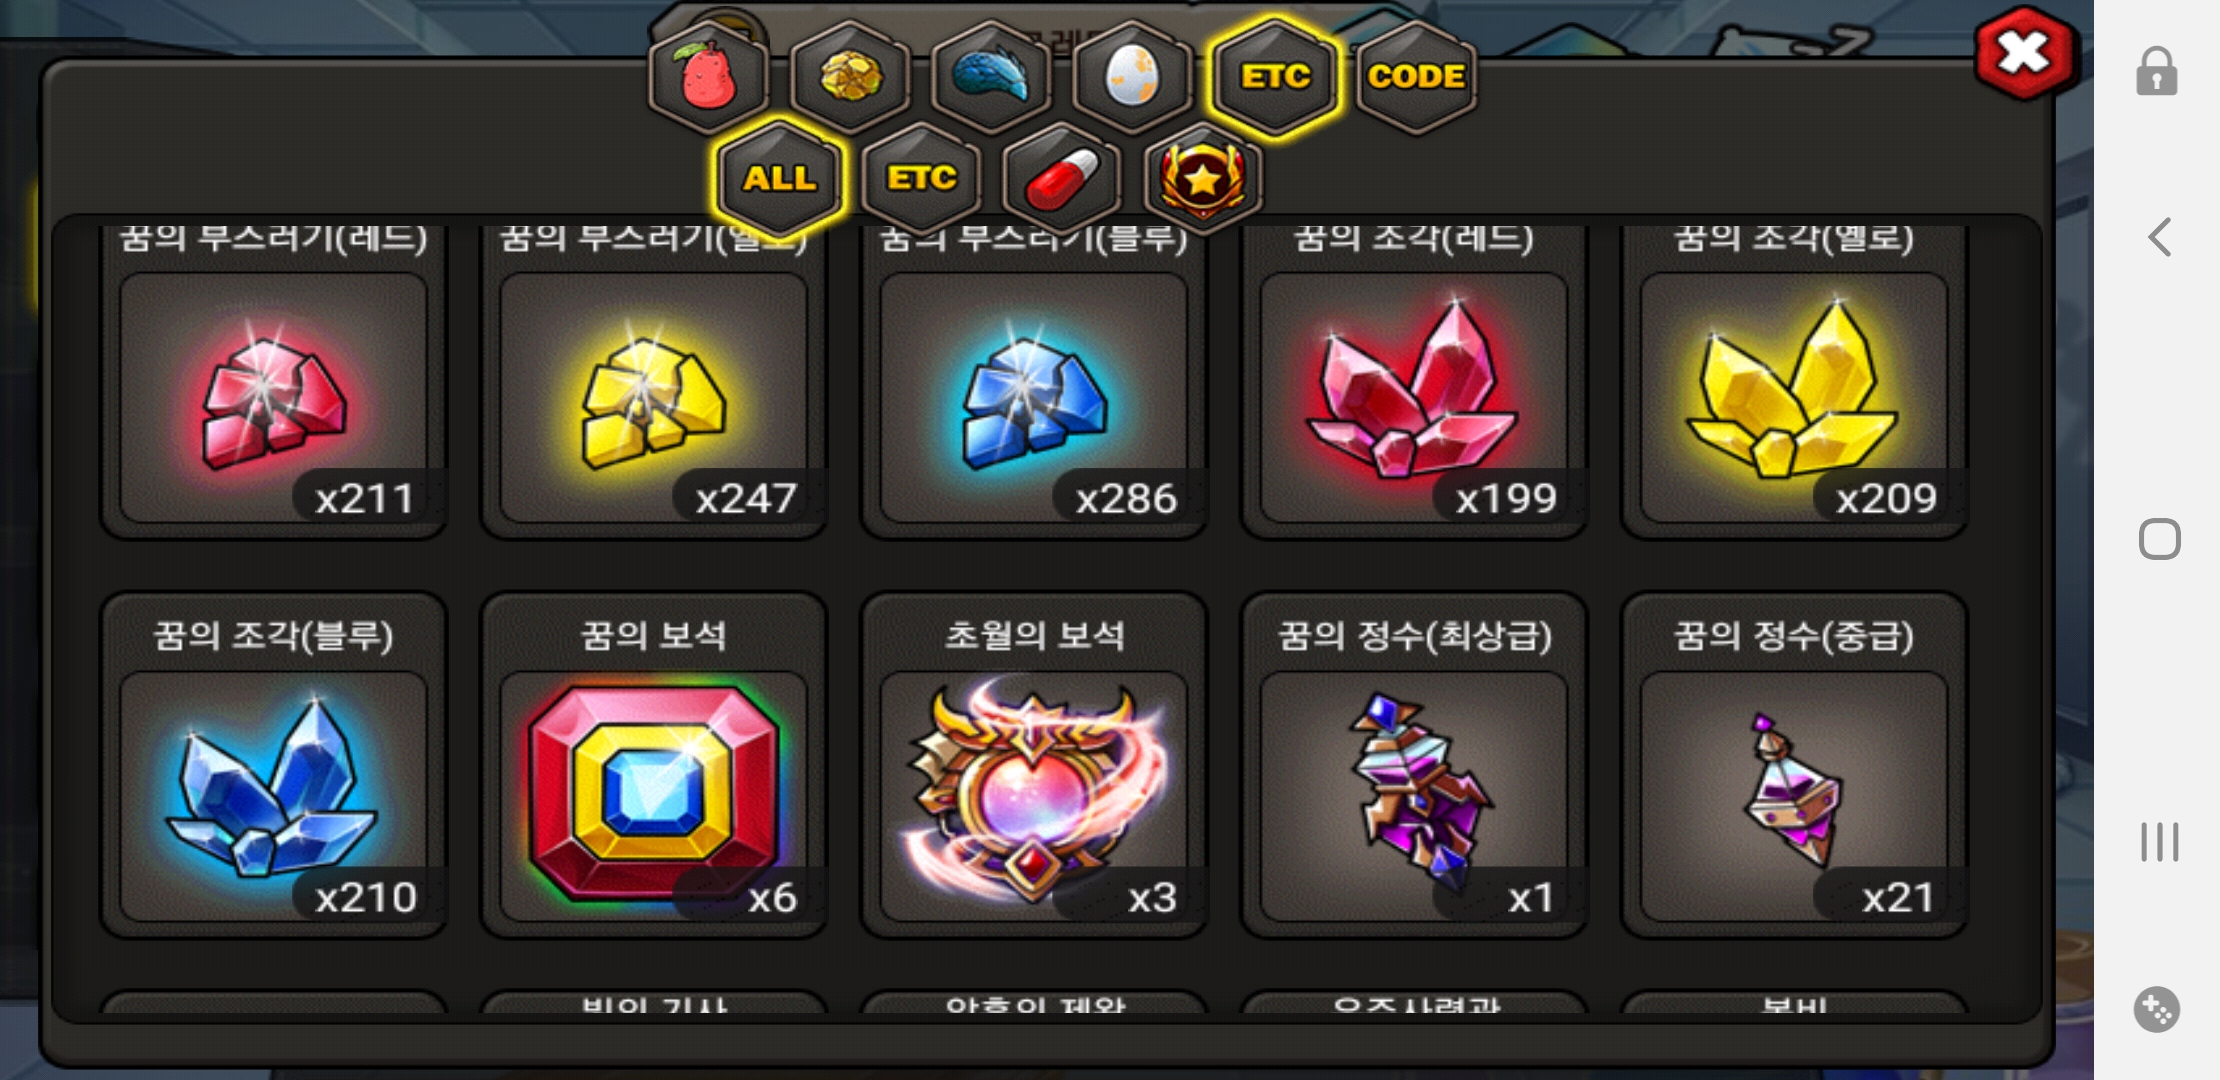Select the 꿈의 정수(중급) potion x21
The height and width of the screenshot is (1080, 2220).
click(x=1794, y=766)
